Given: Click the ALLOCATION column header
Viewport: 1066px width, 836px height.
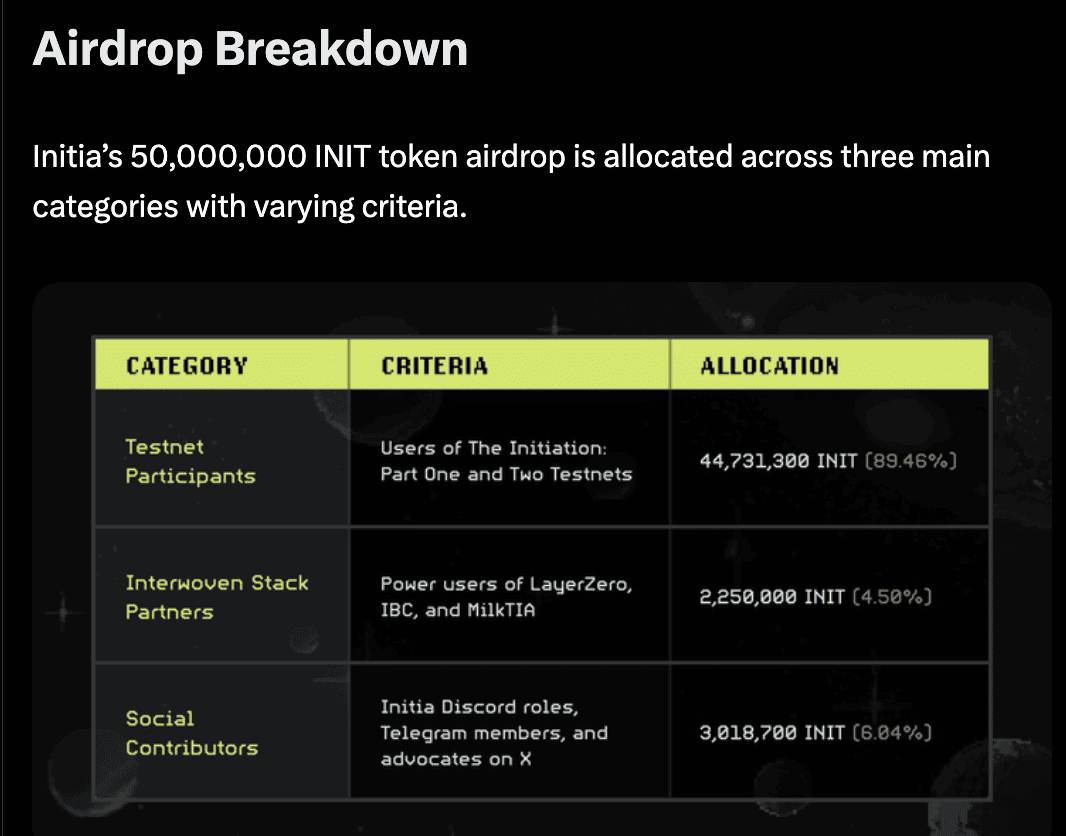Looking at the screenshot, I should tap(769, 366).
